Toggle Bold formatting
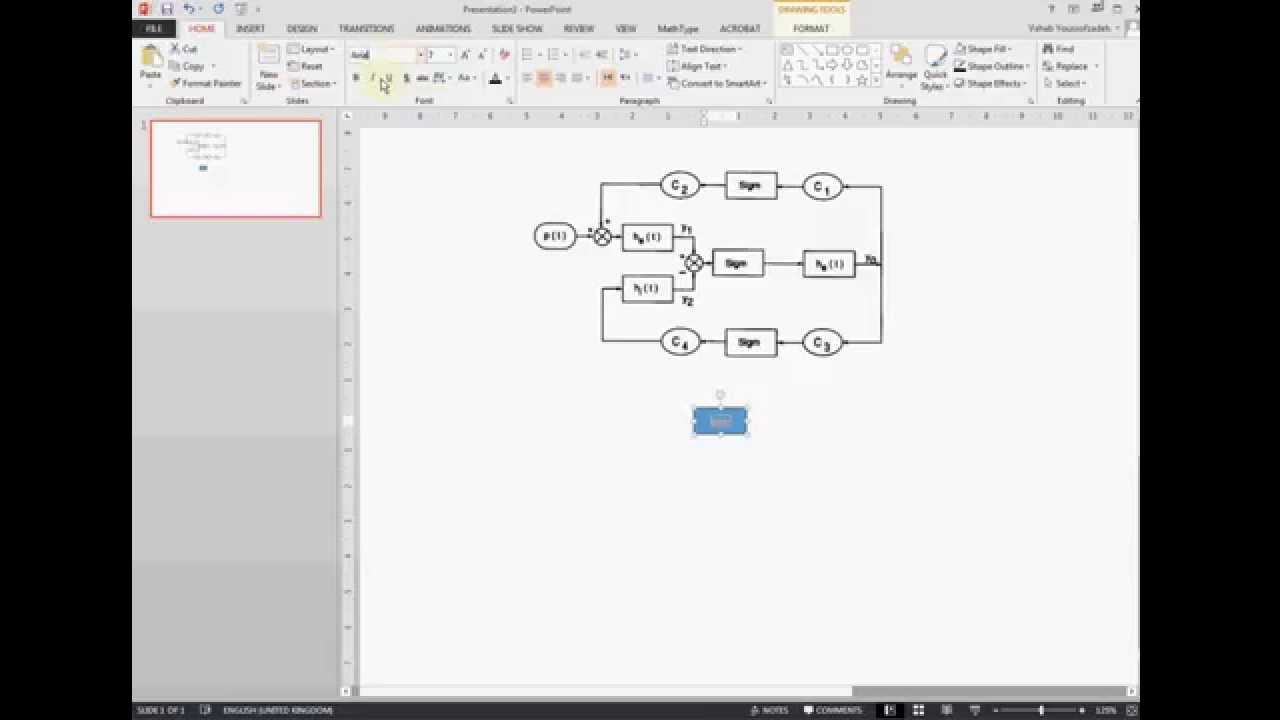1280x720 pixels. tap(356, 78)
